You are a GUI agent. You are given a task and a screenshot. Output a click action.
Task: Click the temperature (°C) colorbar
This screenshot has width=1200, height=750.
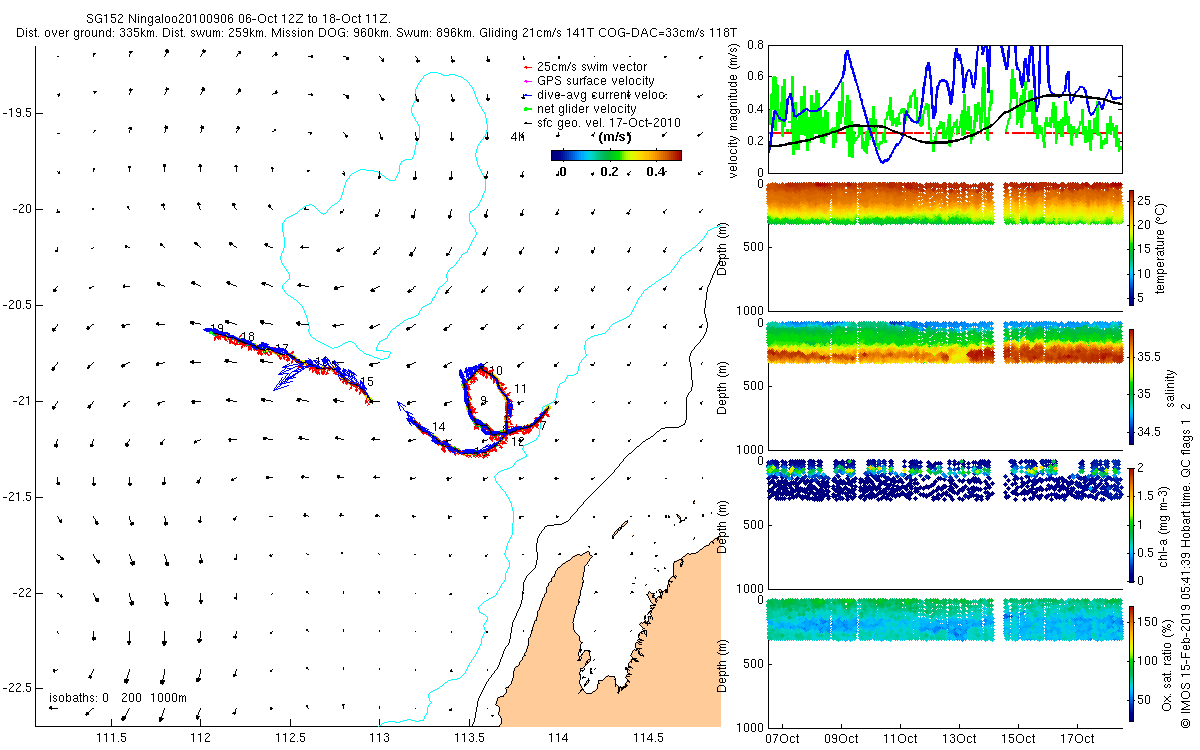tap(1132, 246)
